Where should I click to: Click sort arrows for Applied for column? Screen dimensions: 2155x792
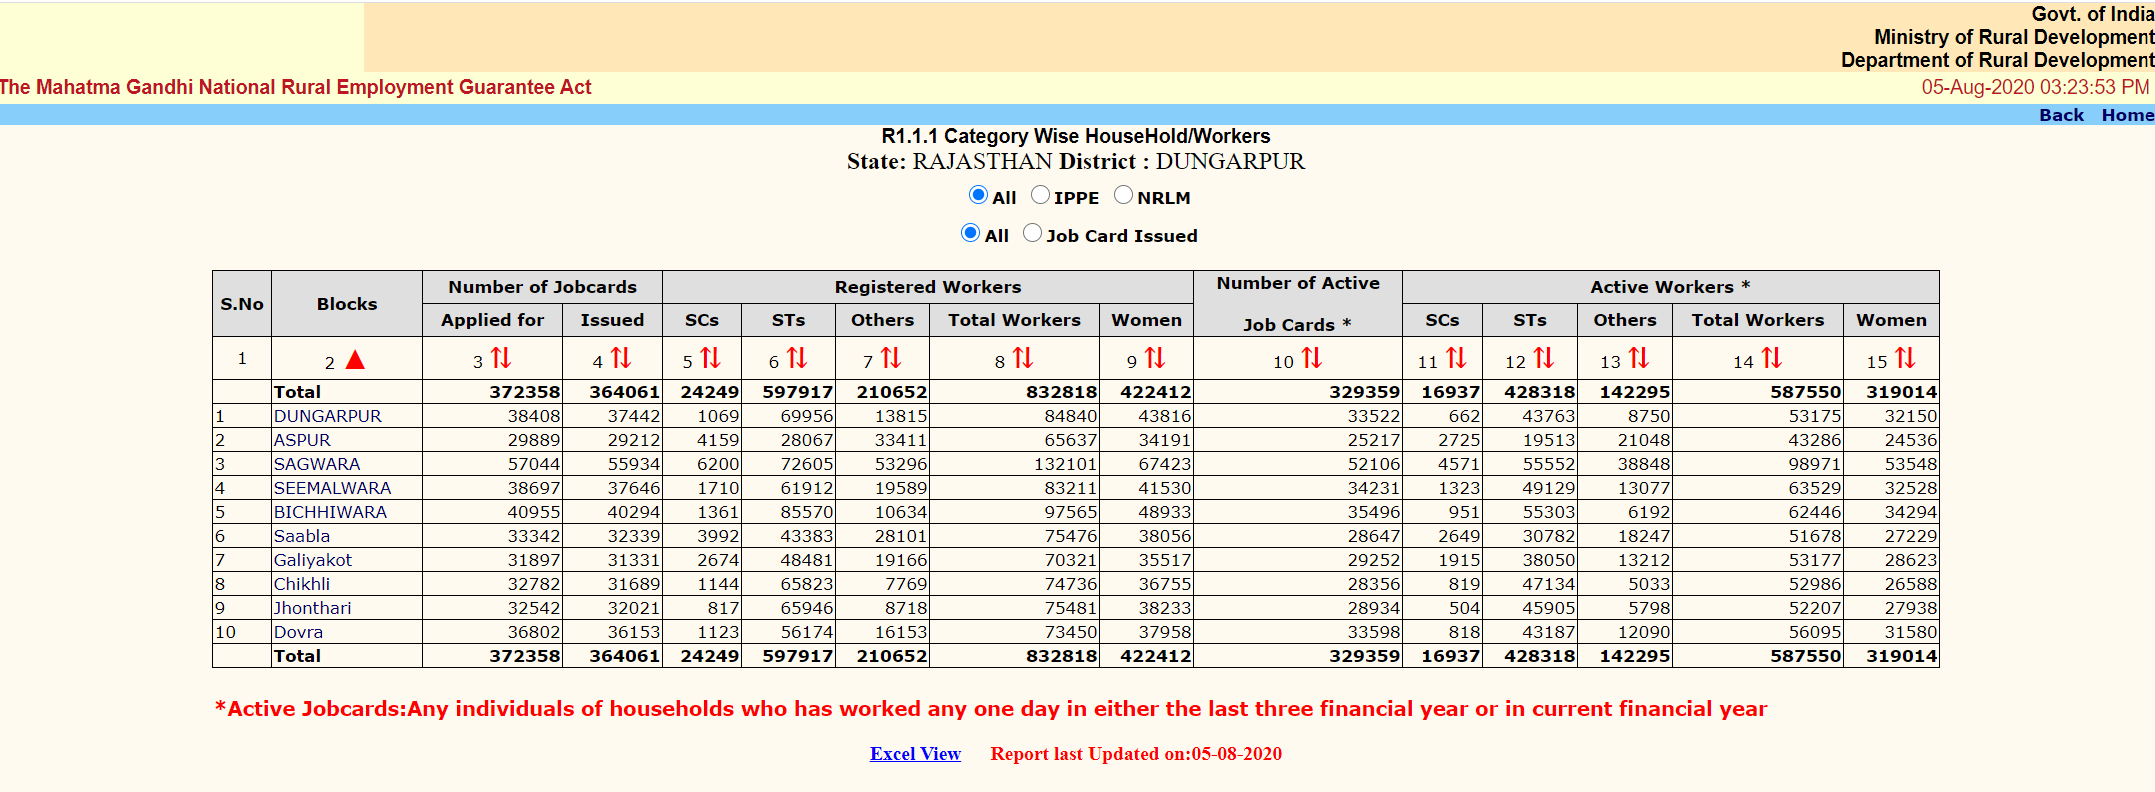501,358
